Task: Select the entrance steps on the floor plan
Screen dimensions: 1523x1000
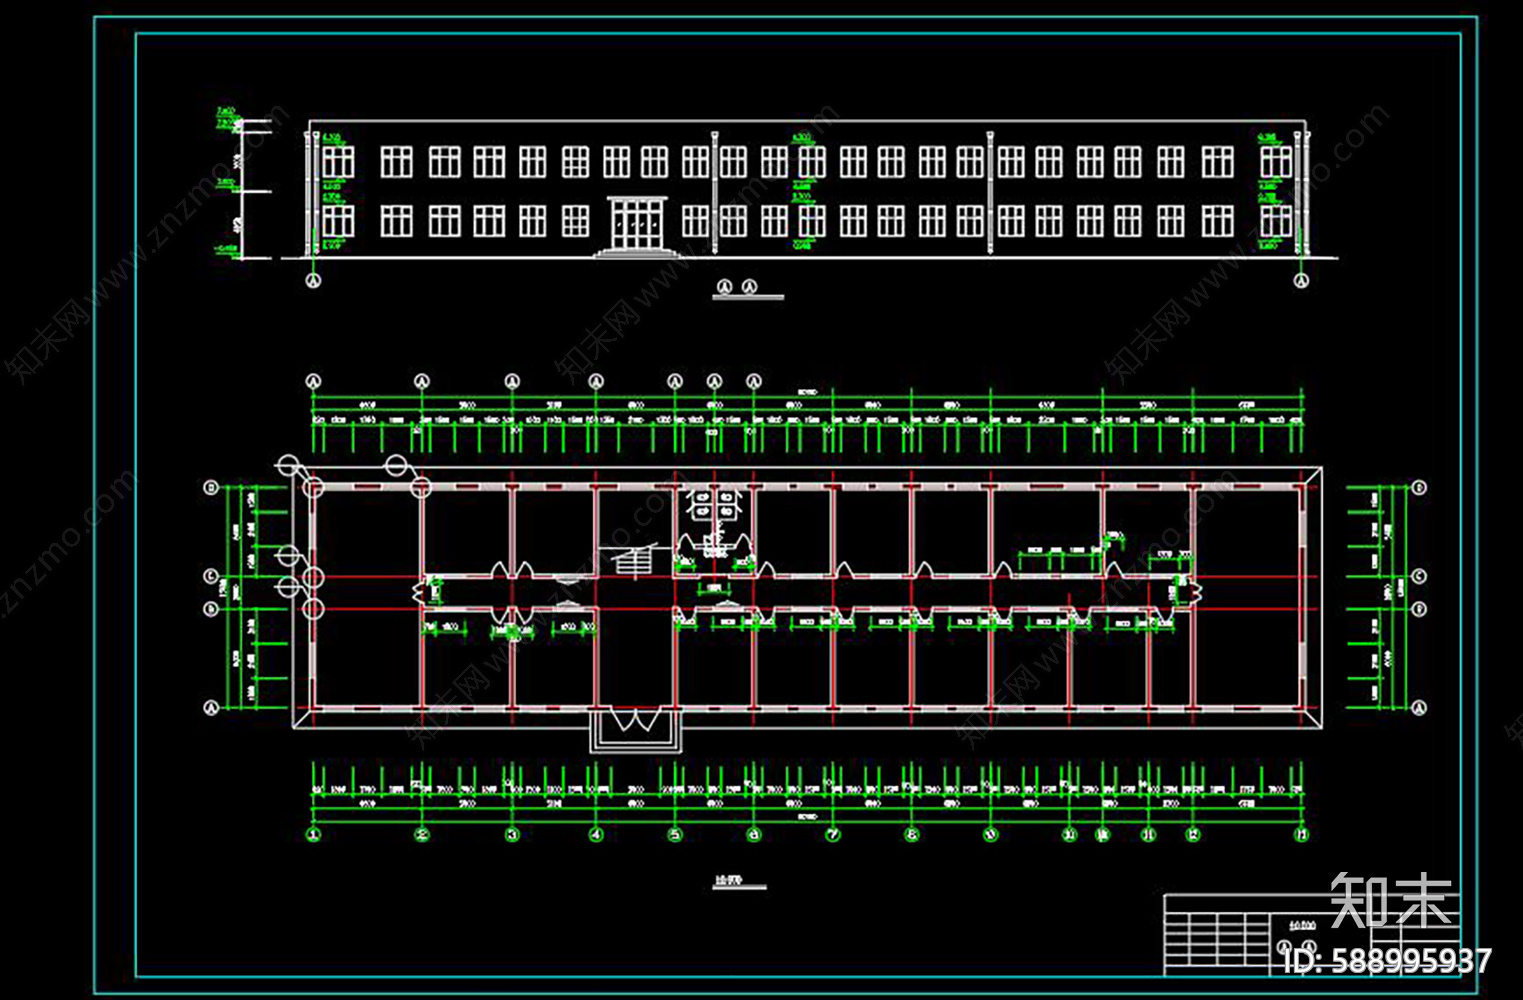Action: coord(636,731)
